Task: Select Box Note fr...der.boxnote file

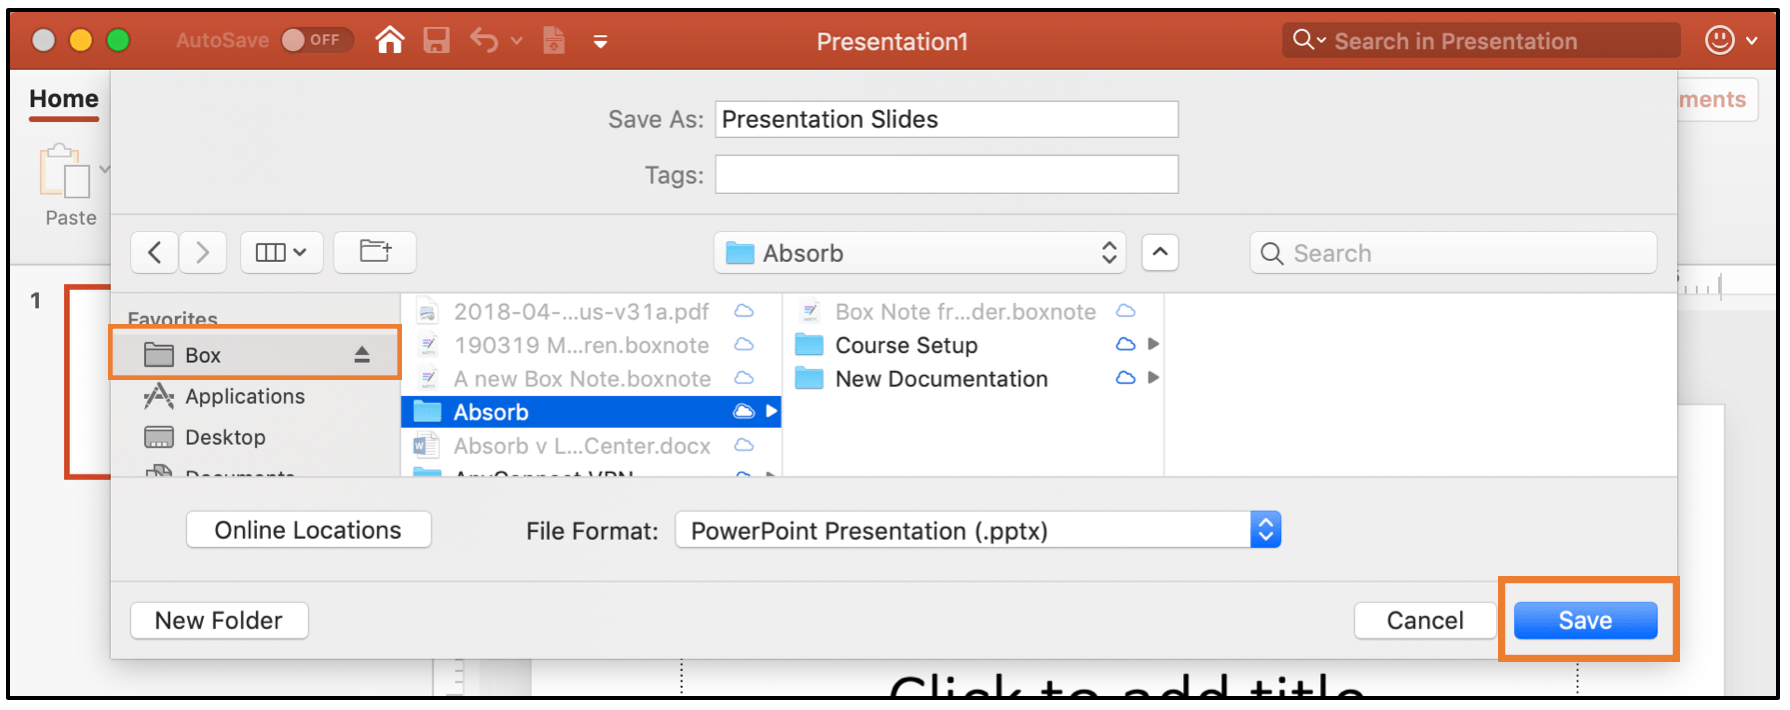Action: coord(973,312)
